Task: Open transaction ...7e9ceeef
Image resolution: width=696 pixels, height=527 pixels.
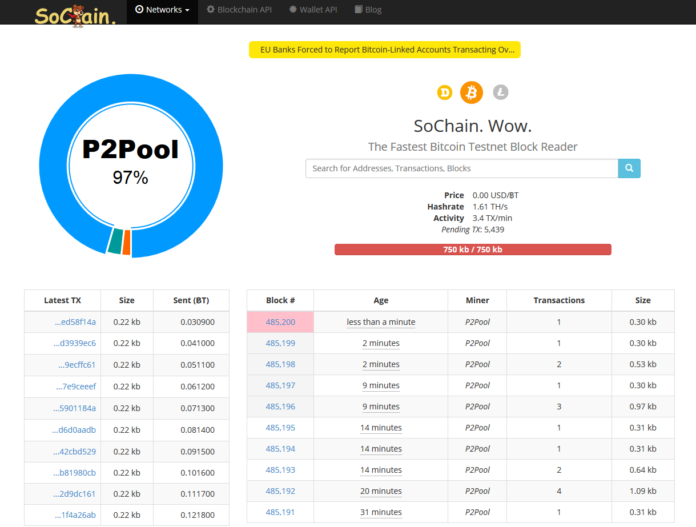Action: (76, 386)
